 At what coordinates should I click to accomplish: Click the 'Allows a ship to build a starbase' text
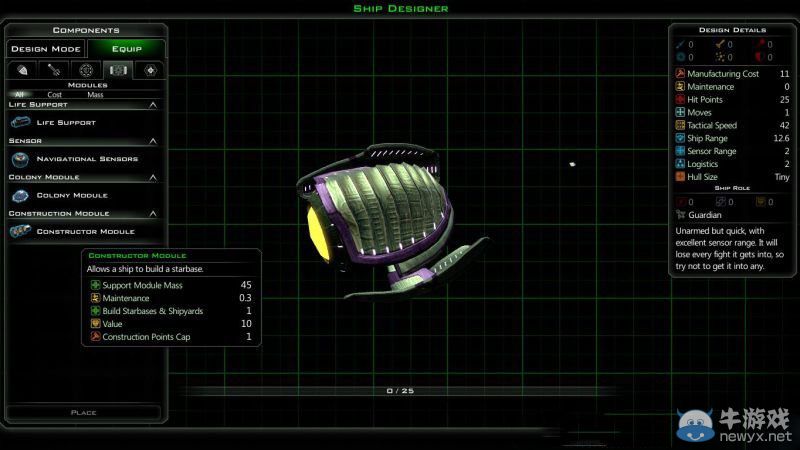[x=145, y=269]
